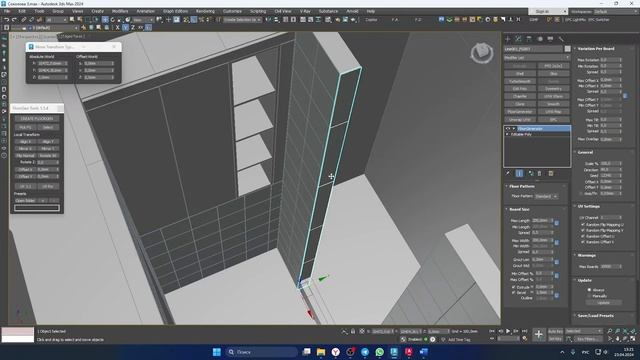This screenshot has width=640, height=360.
Task: Activate the Select and Move tool
Action: click(105, 20)
